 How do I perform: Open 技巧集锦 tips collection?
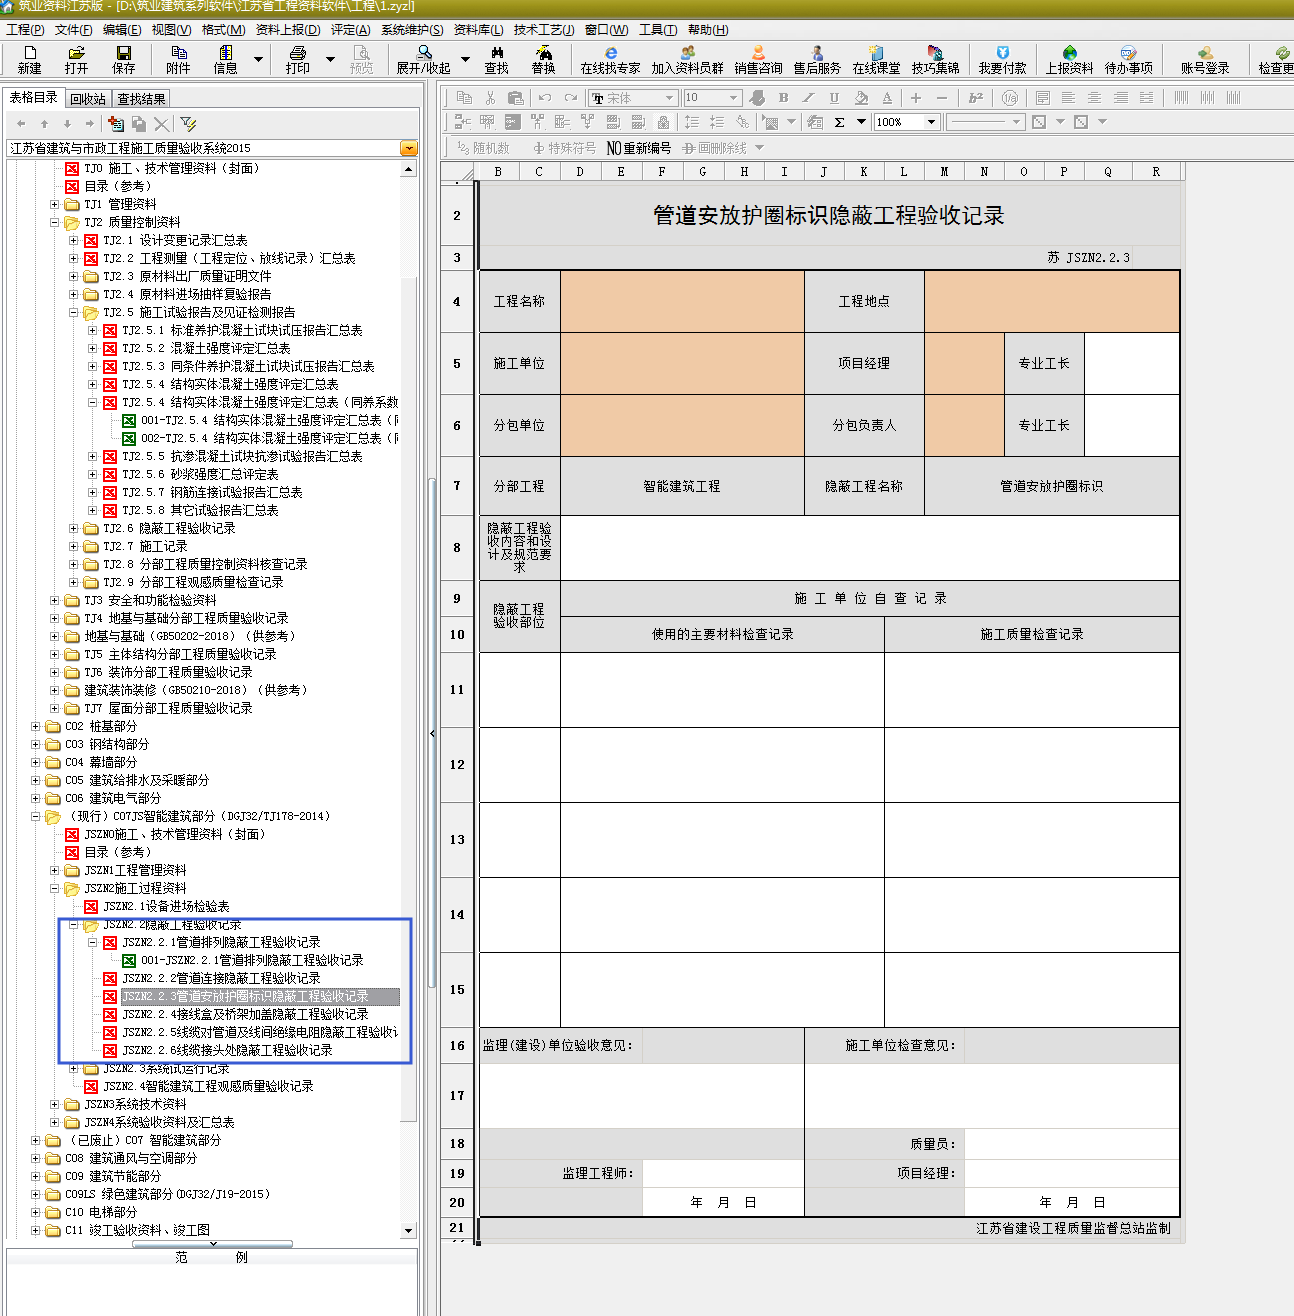(x=935, y=59)
